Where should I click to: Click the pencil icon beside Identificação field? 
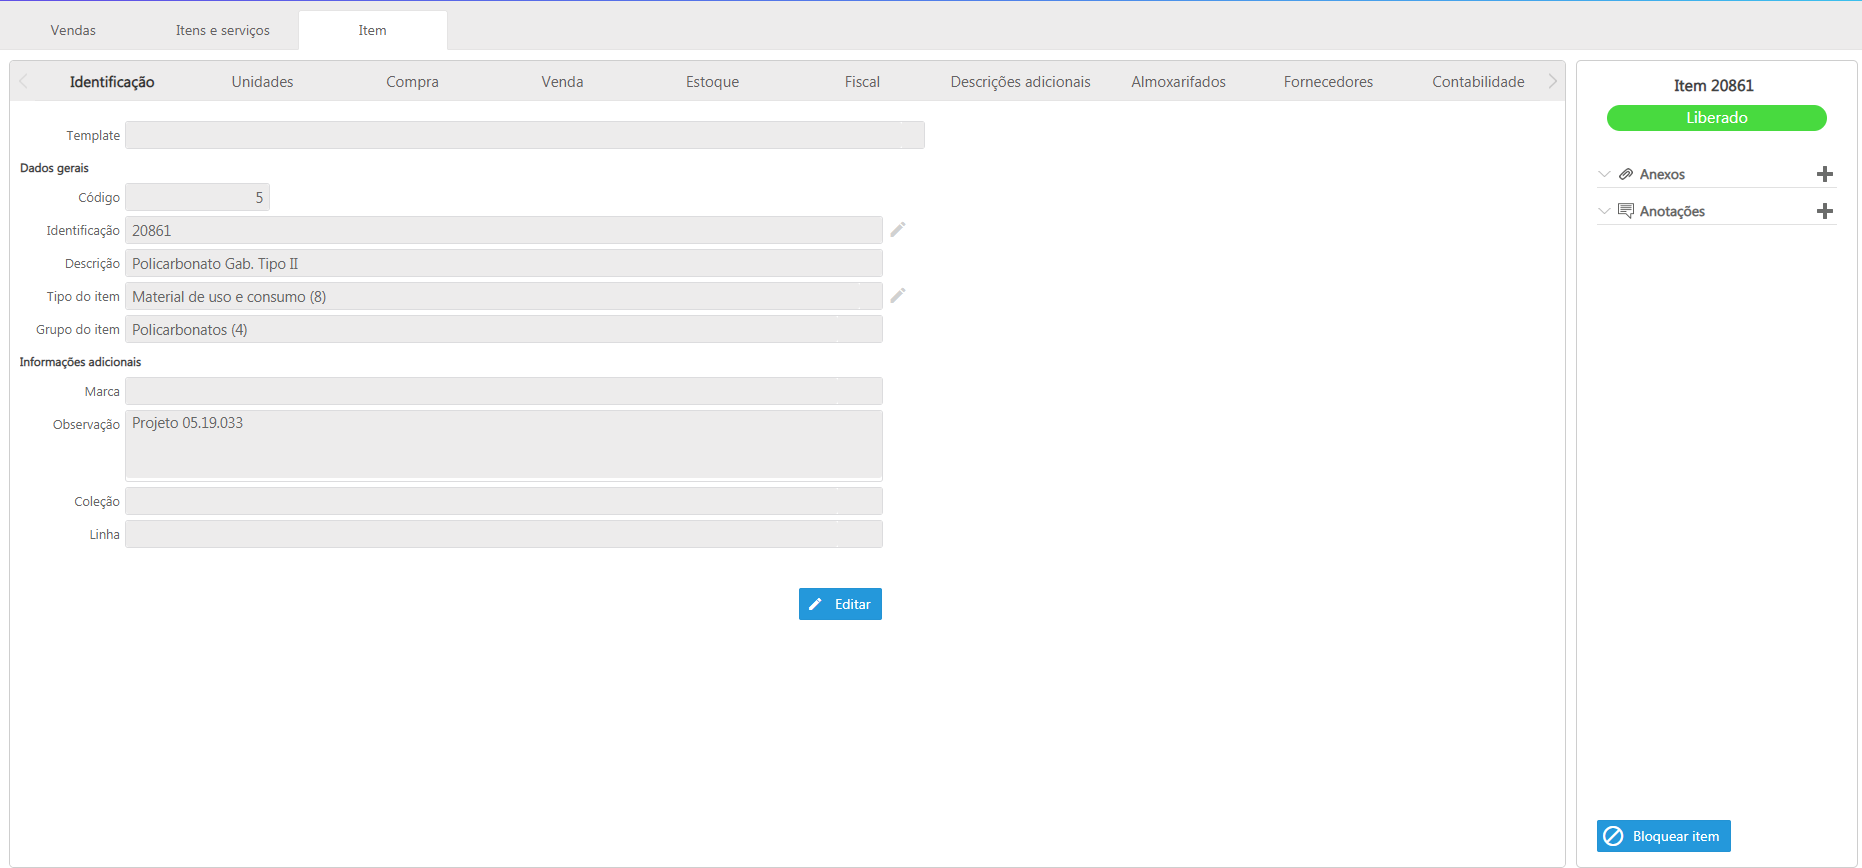[898, 230]
